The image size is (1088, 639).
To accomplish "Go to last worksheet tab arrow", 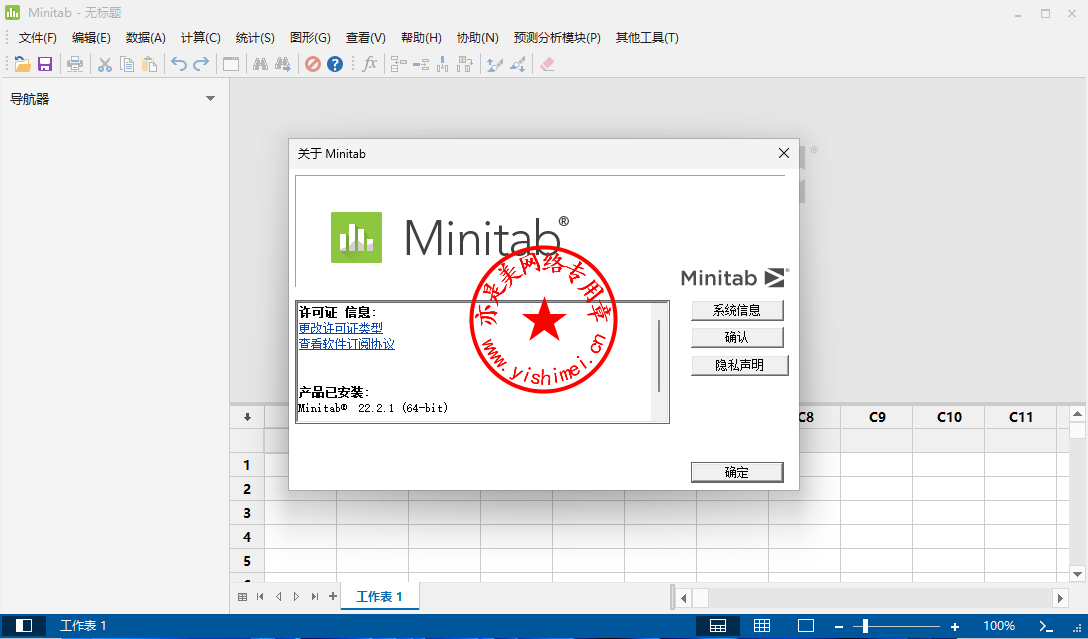I will tap(315, 597).
